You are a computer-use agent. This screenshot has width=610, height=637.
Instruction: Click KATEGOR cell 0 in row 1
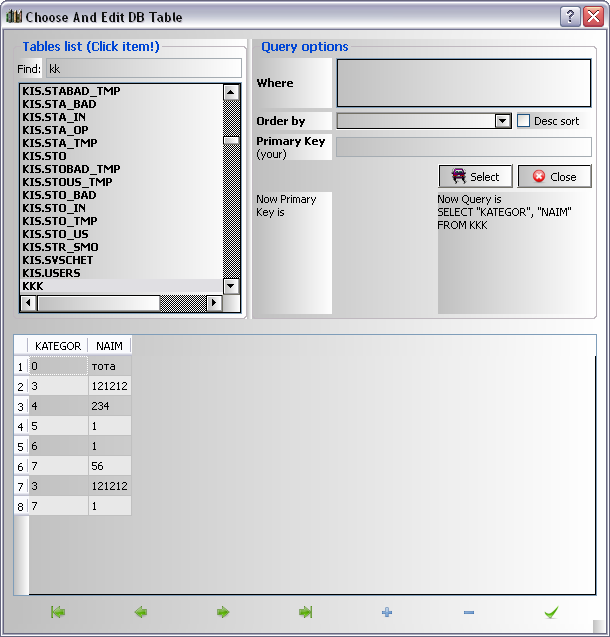(58, 366)
